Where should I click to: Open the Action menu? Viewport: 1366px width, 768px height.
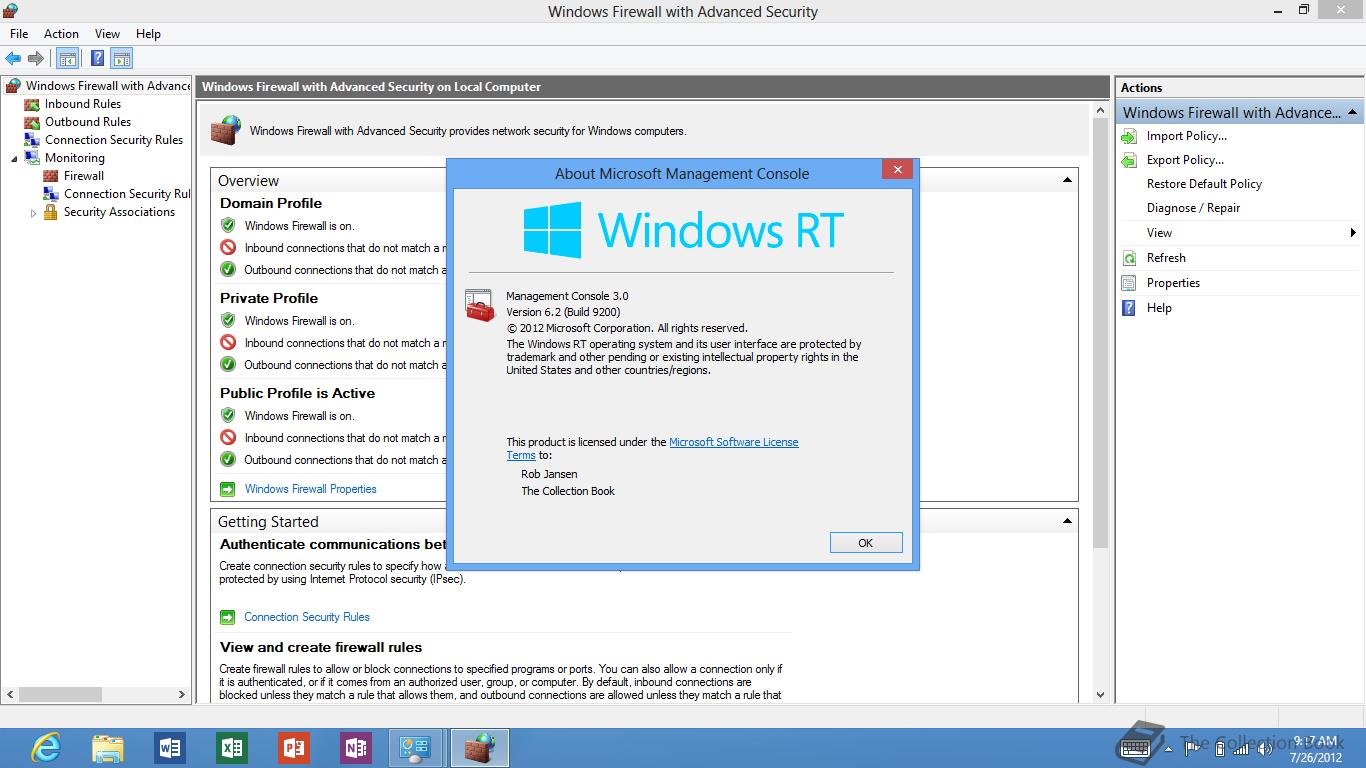click(x=61, y=33)
